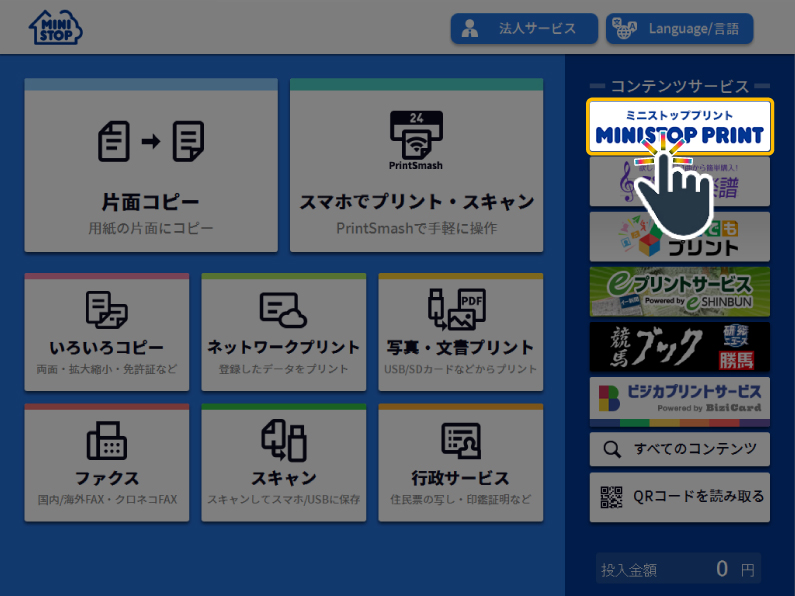This screenshot has width=795, height=596.
Task: Click subtitle USB/SDカードなどからプリント
Action: (x=460, y=369)
